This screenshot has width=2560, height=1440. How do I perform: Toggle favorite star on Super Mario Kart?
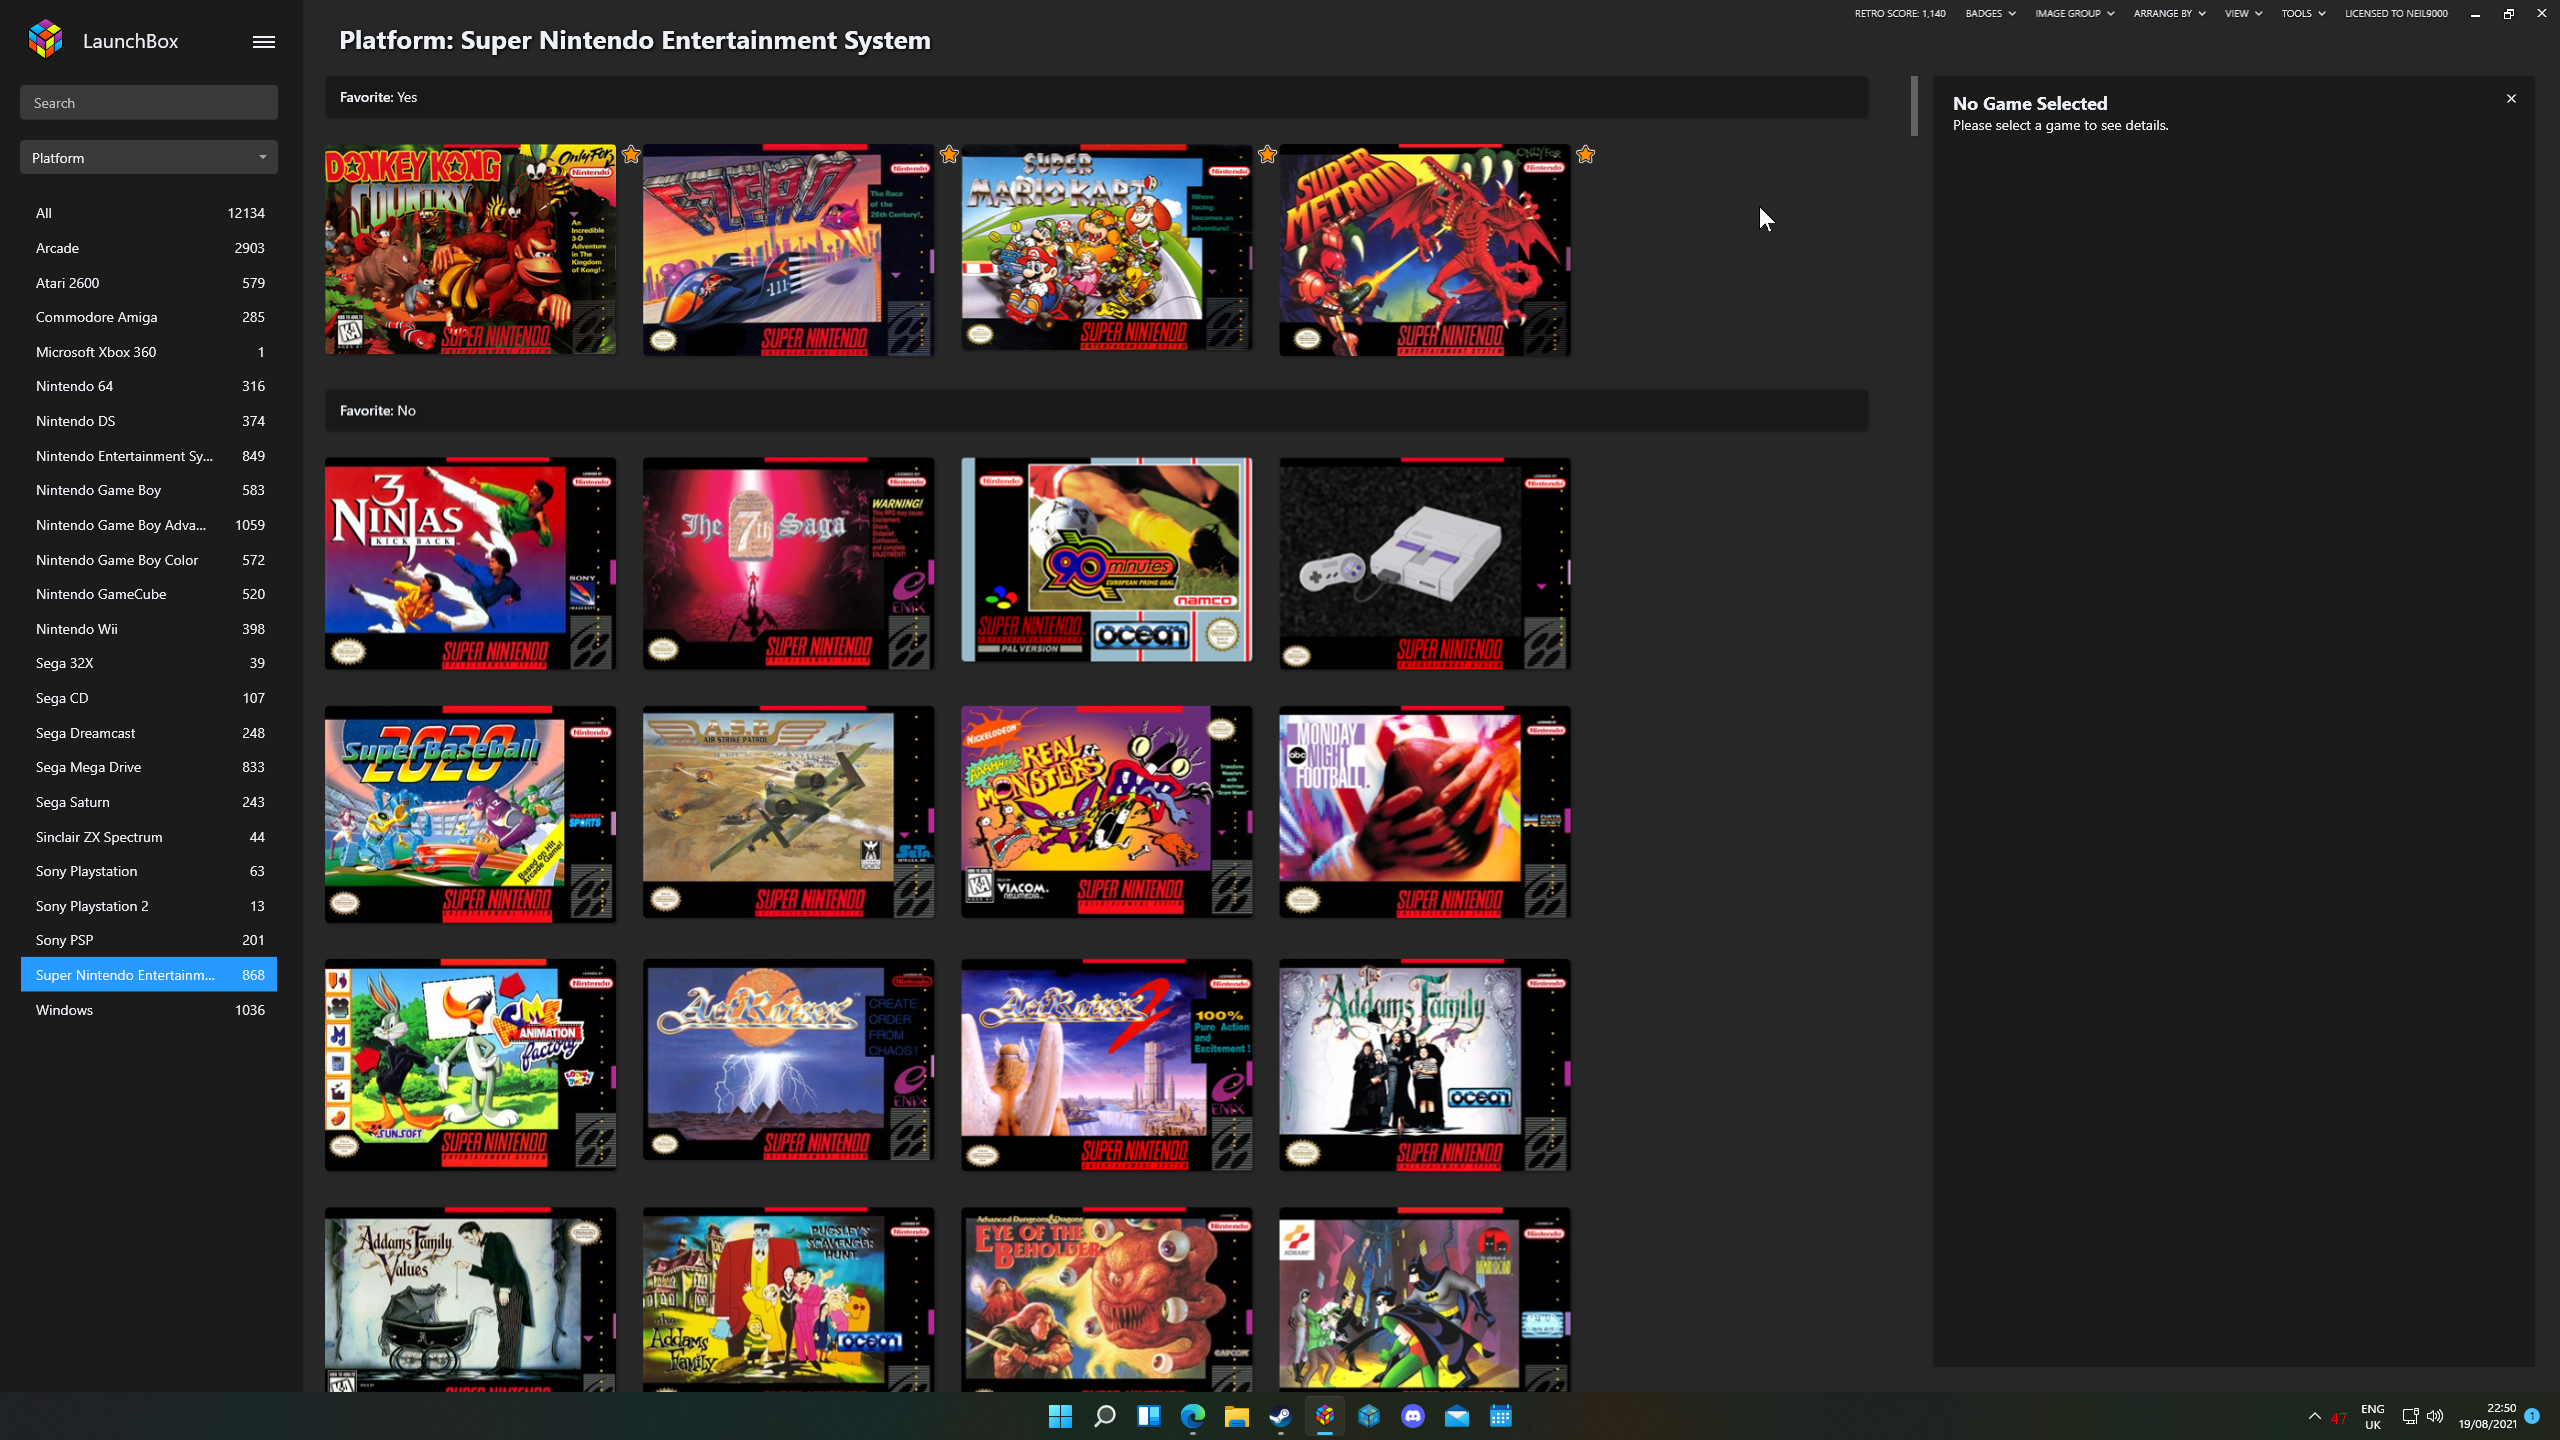tap(1267, 154)
